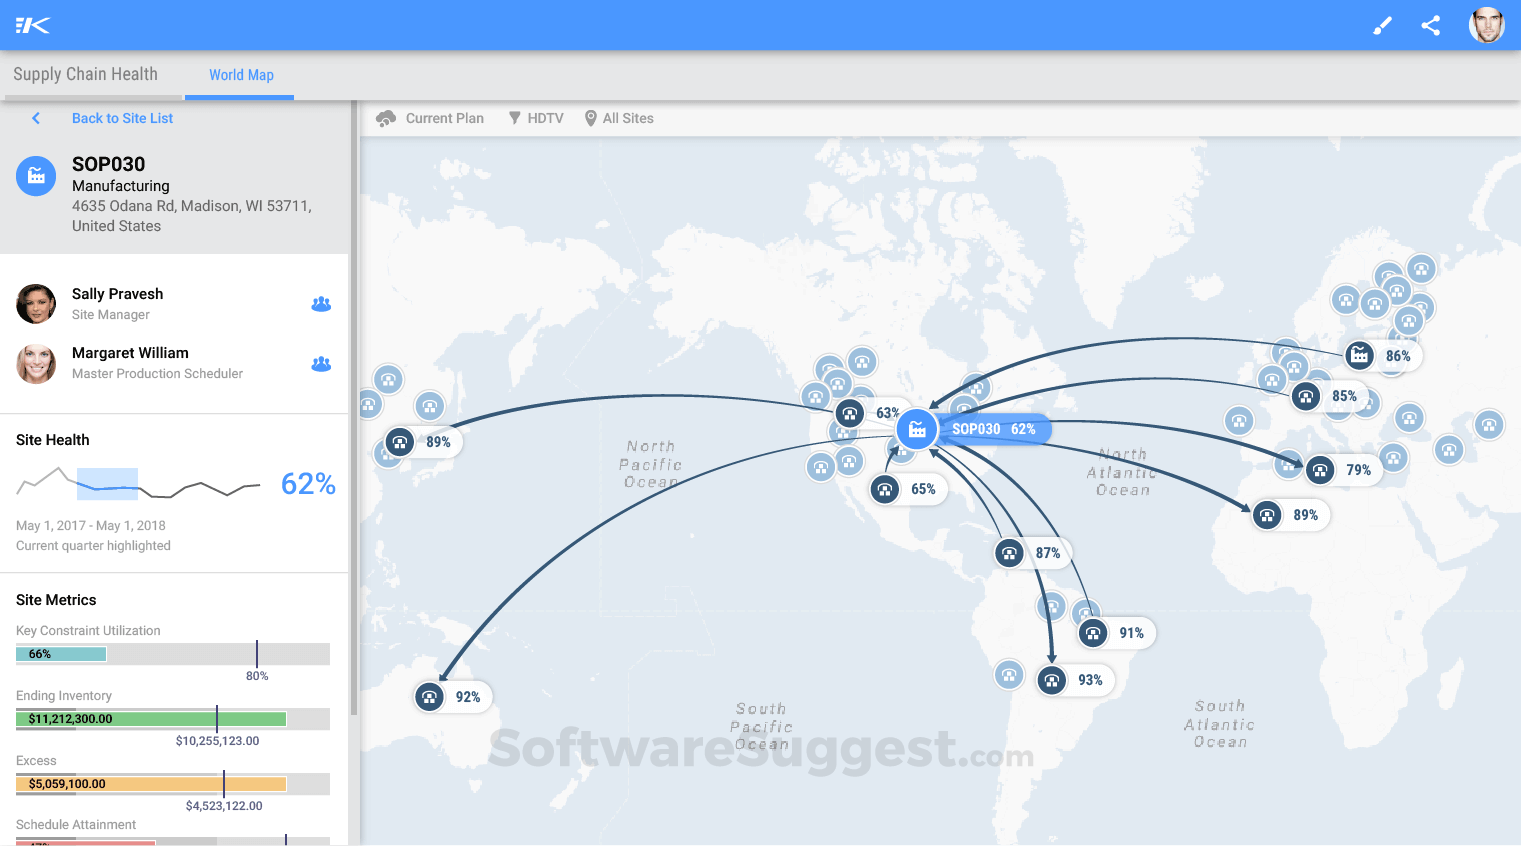The width and height of the screenshot is (1521, 846).
Task: Select the distributor site showing 92% in Australia
Action: tap(429, 697)
